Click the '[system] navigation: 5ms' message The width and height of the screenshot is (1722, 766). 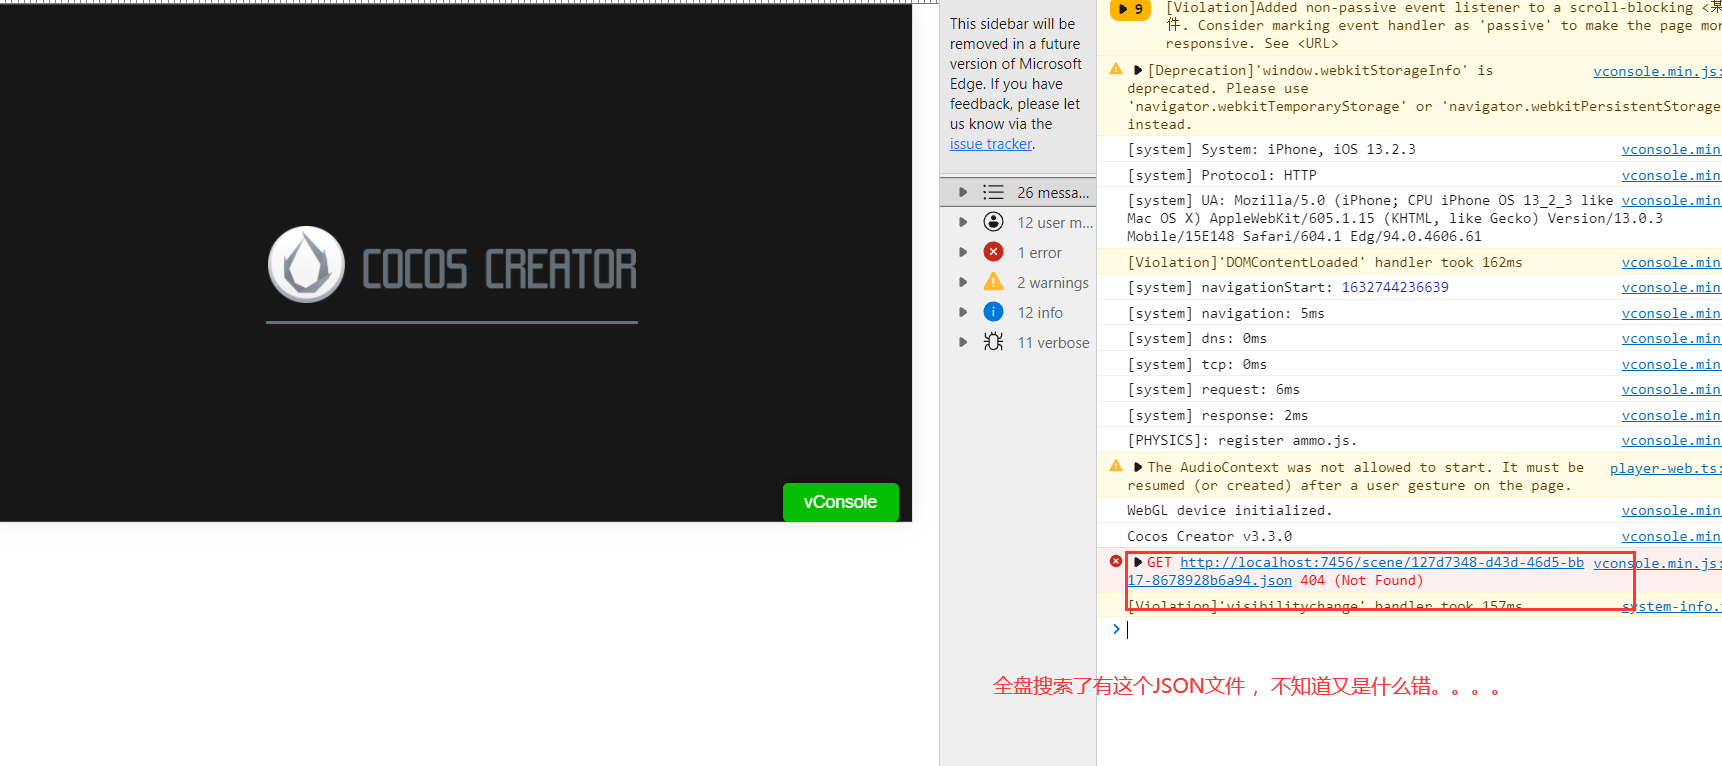point(1226,313)
